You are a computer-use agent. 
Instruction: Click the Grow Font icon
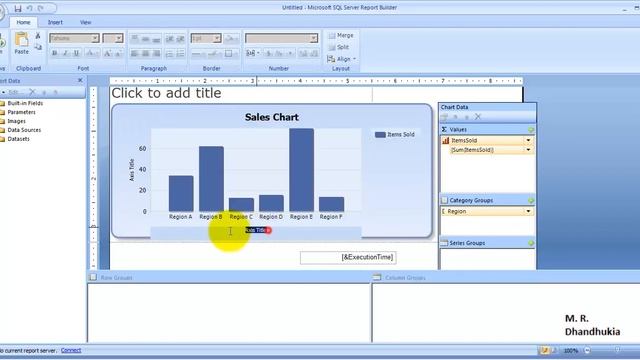107,53
